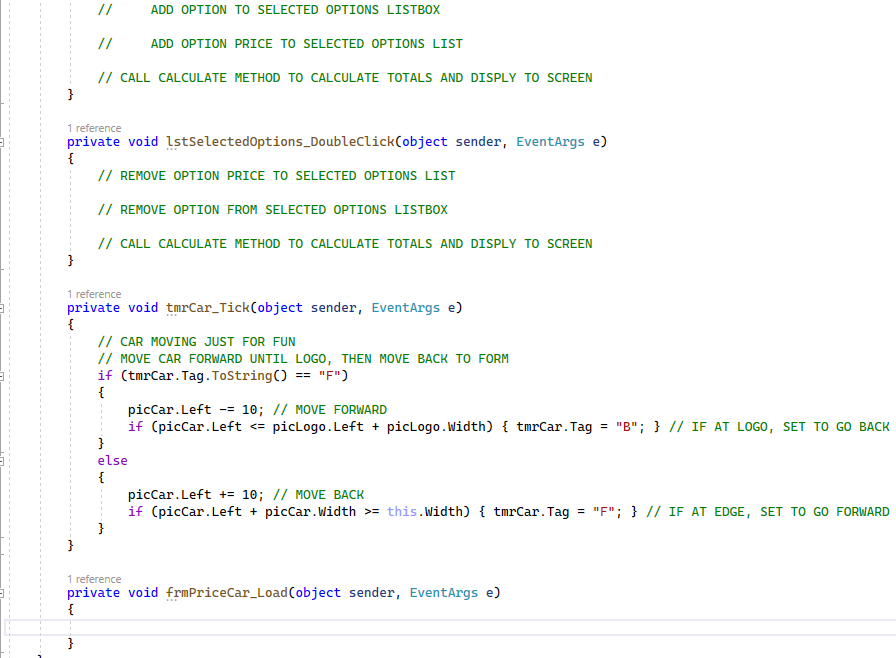This screenshot has width=896, height=658.
Task: Click the EventArgs type in frmPriceCar_Load signature
Action: click(444, 592)
